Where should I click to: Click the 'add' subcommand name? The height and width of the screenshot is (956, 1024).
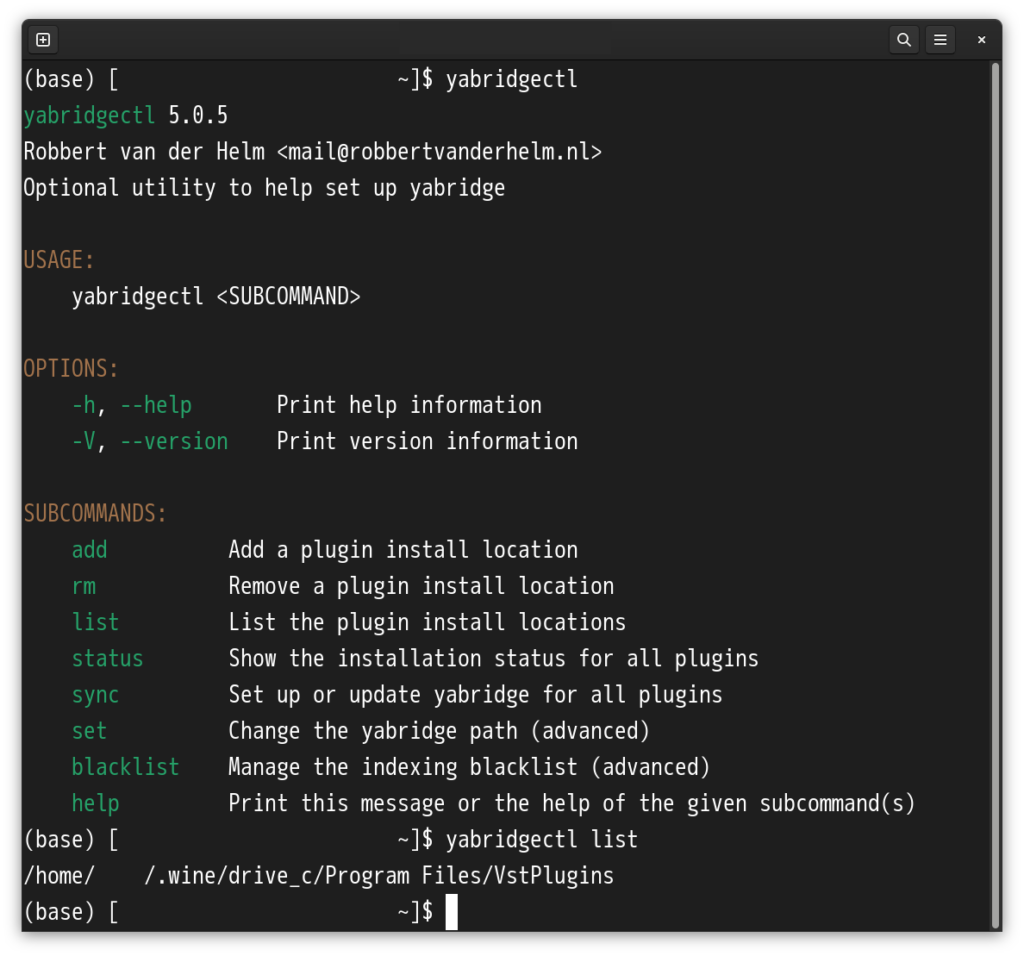click(x=89, y=550)
